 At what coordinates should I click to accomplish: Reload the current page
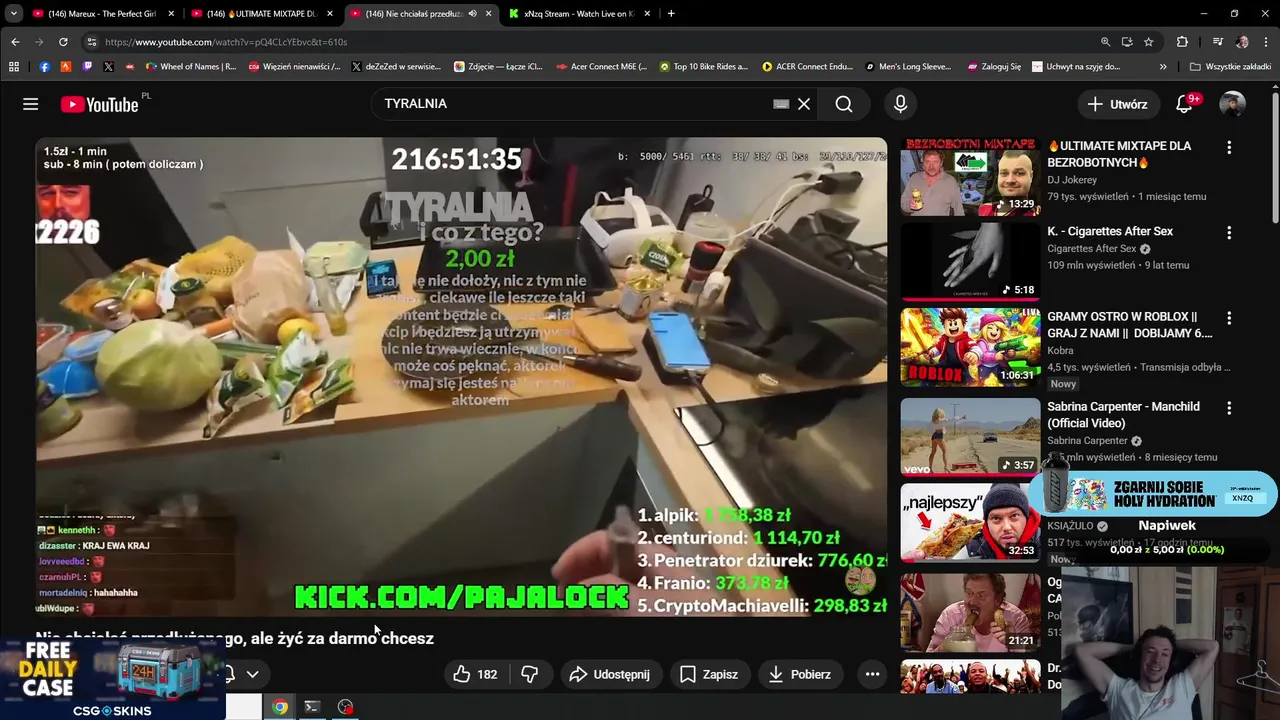click(x=63, y=42)
